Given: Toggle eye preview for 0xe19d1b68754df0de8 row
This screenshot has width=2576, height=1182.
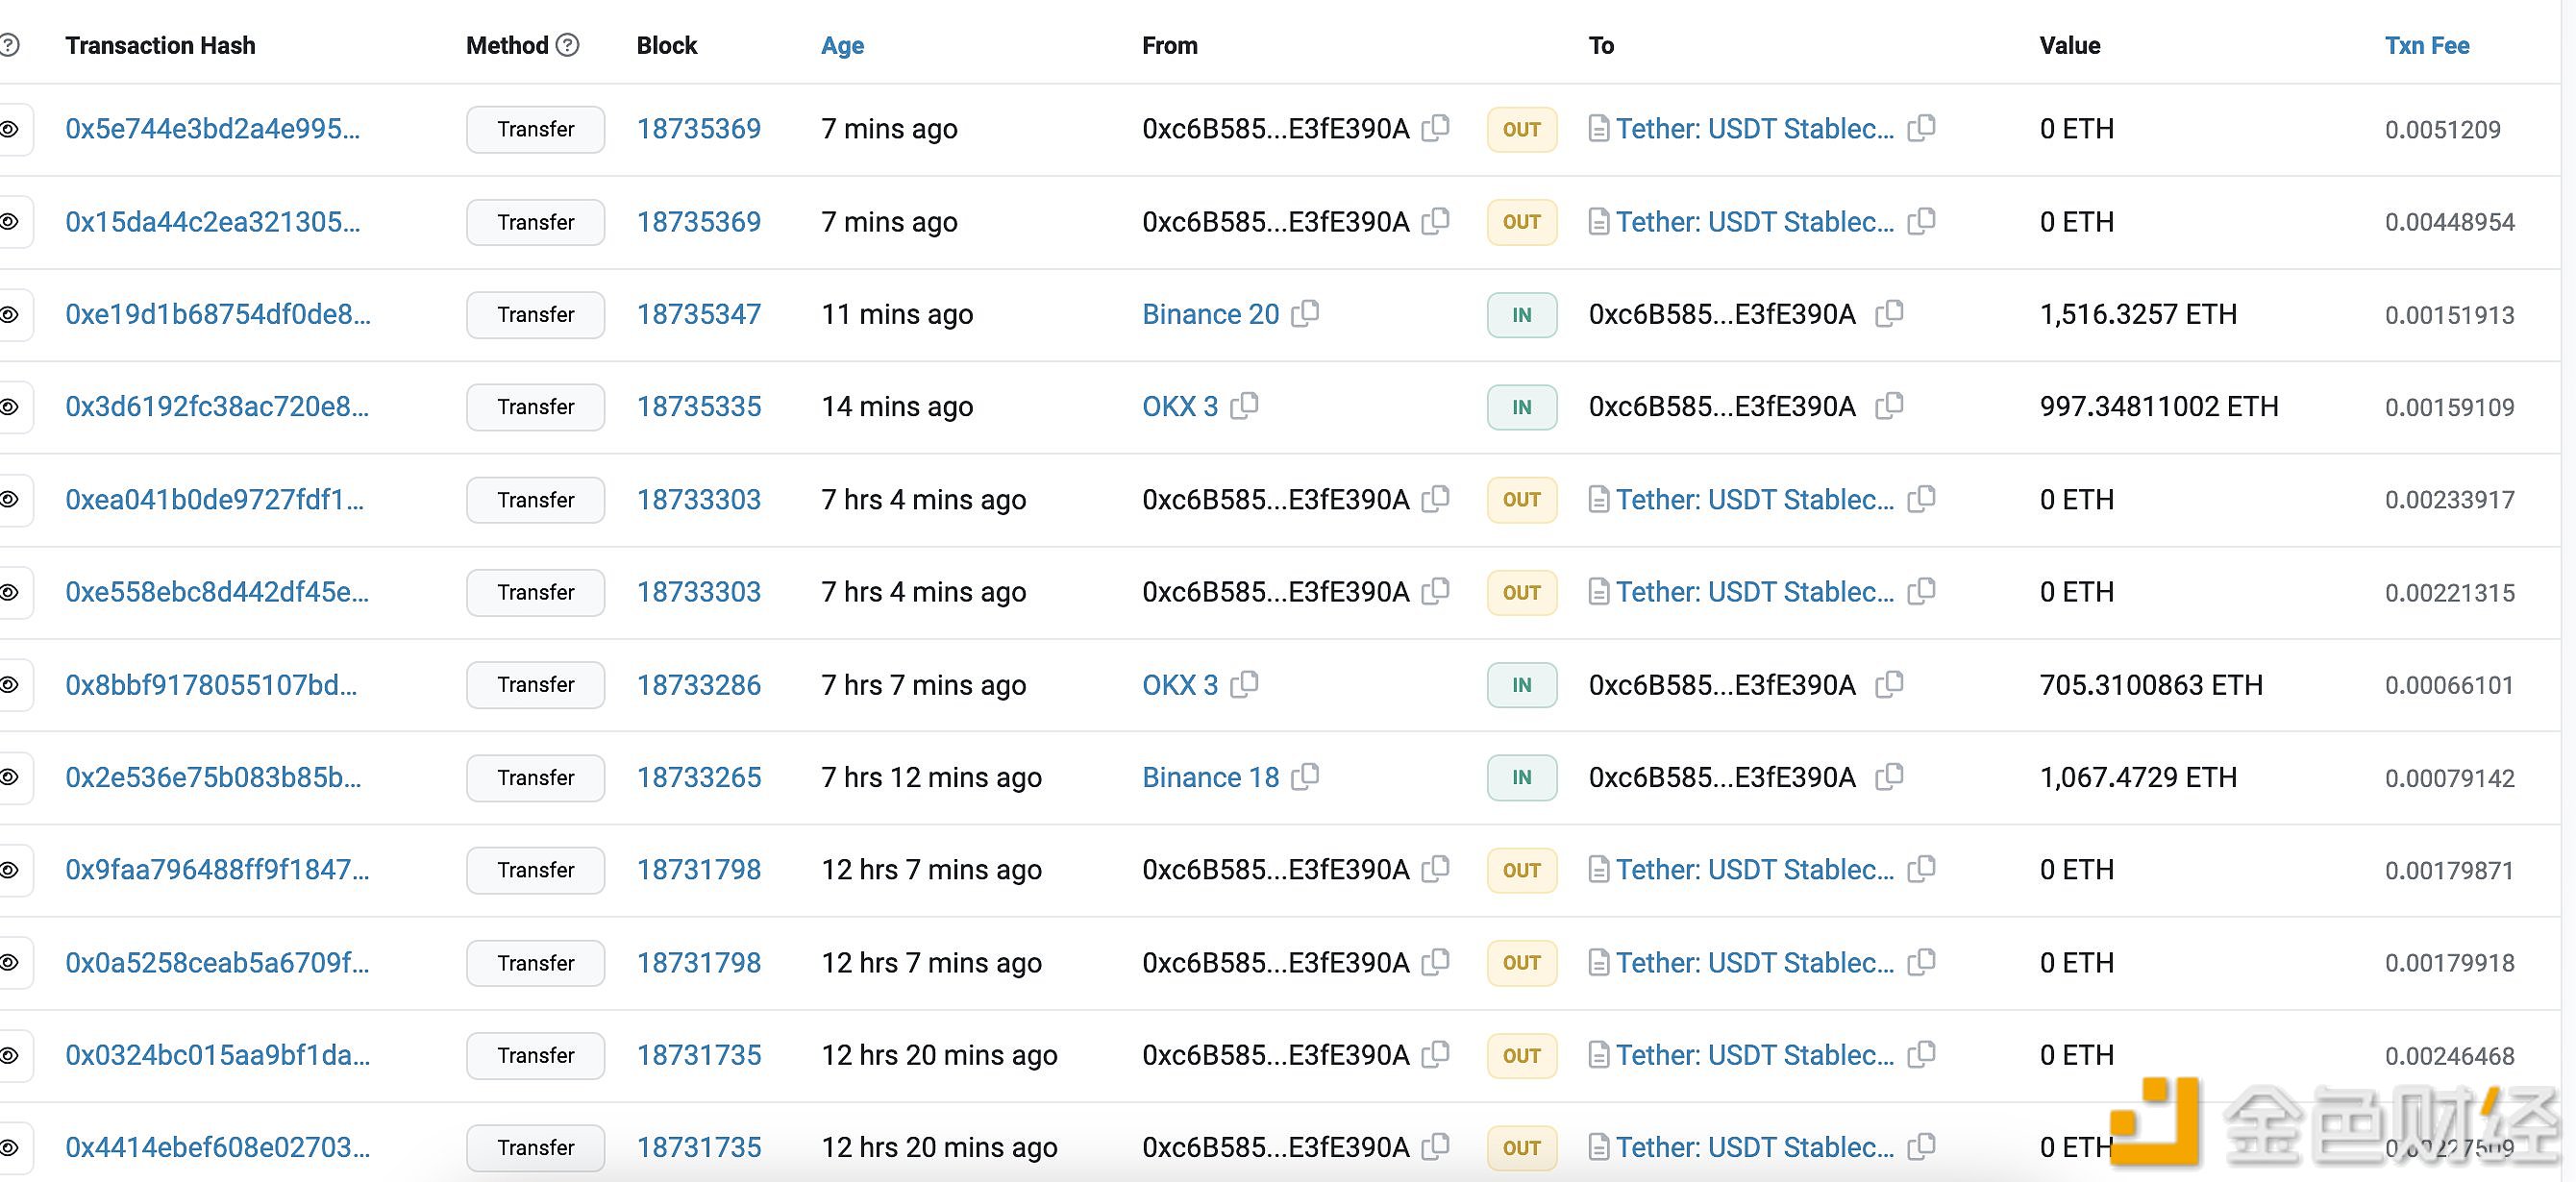Looking at the screenshot, I should point(10,314).
